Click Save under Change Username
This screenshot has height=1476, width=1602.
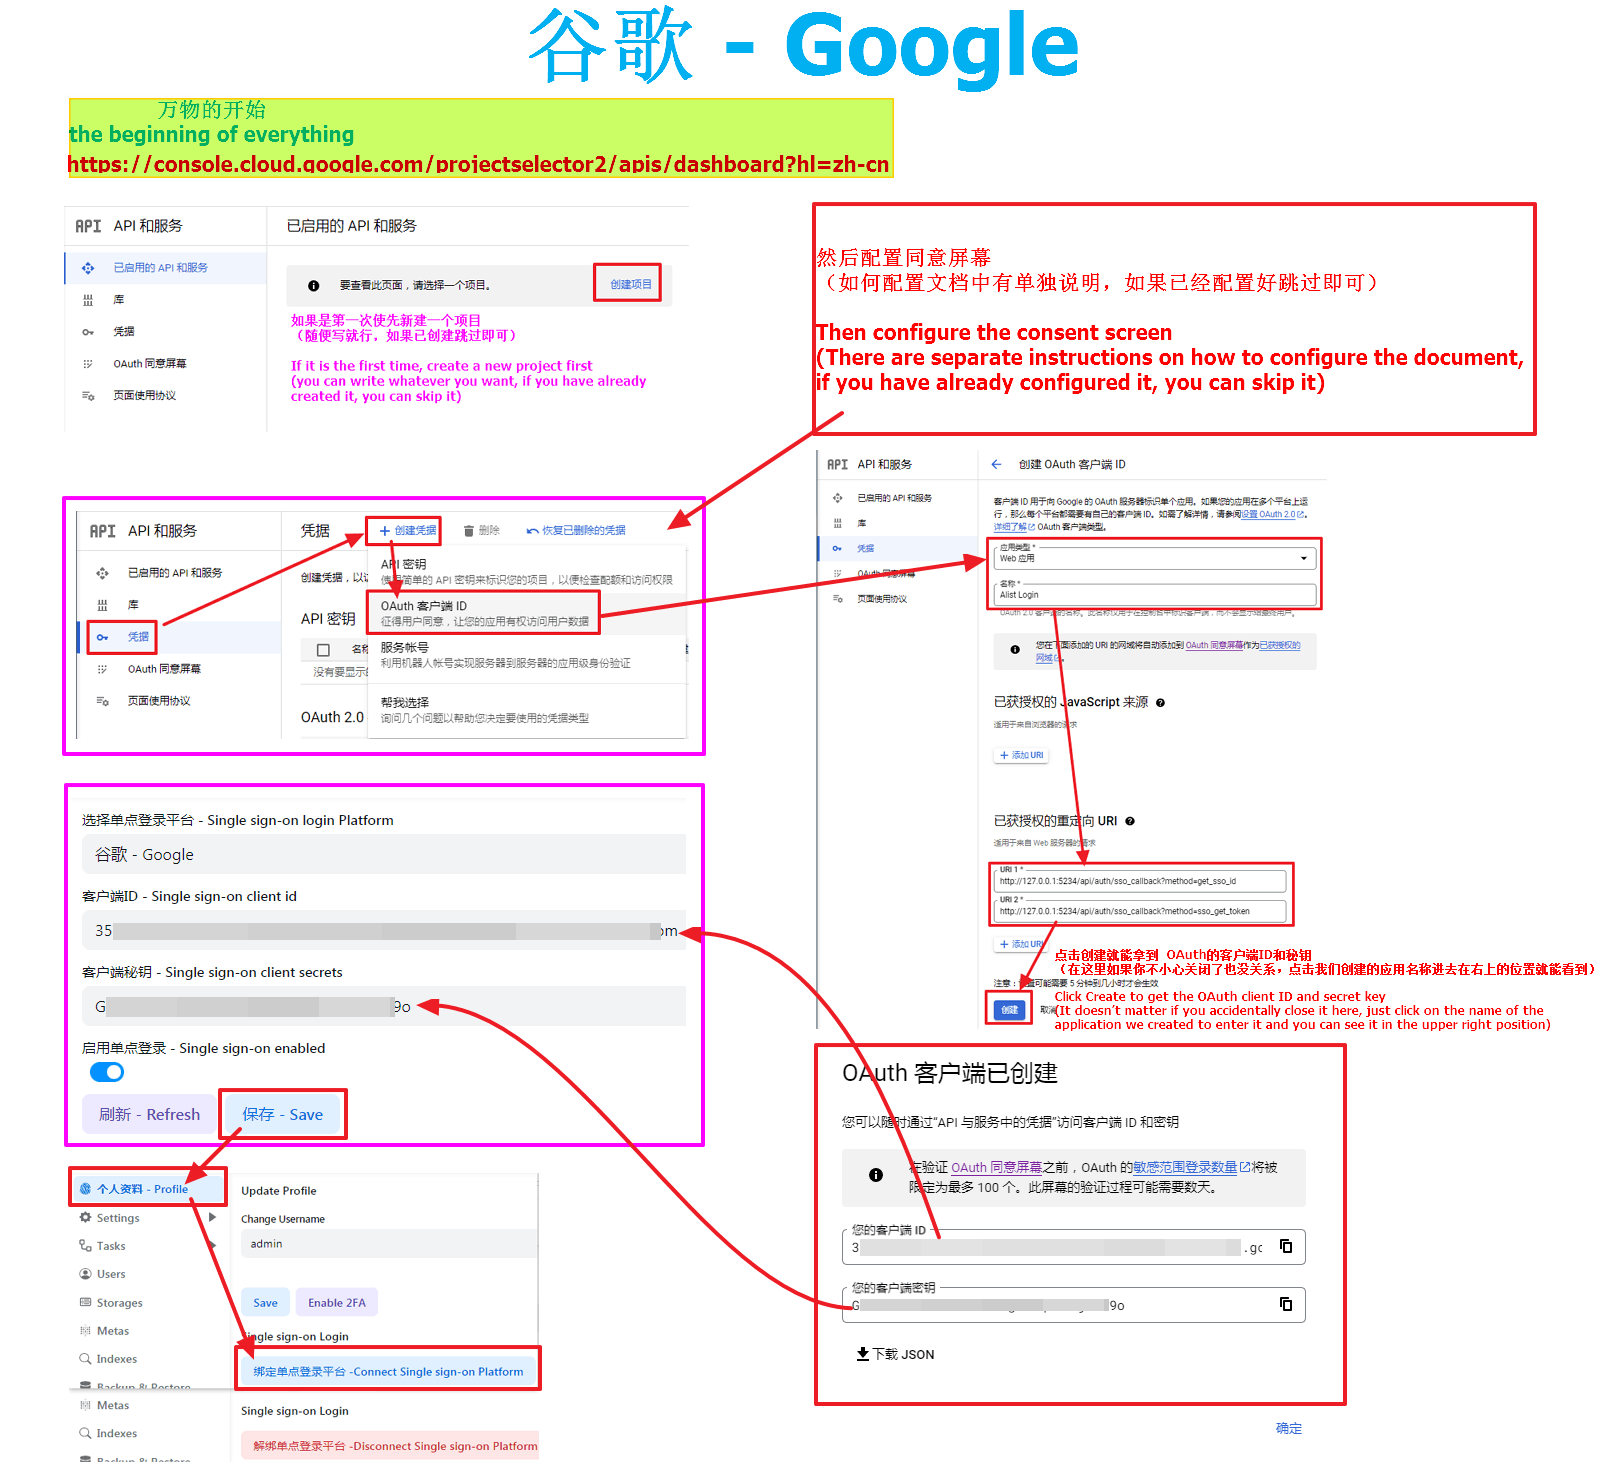[265, 1302]
